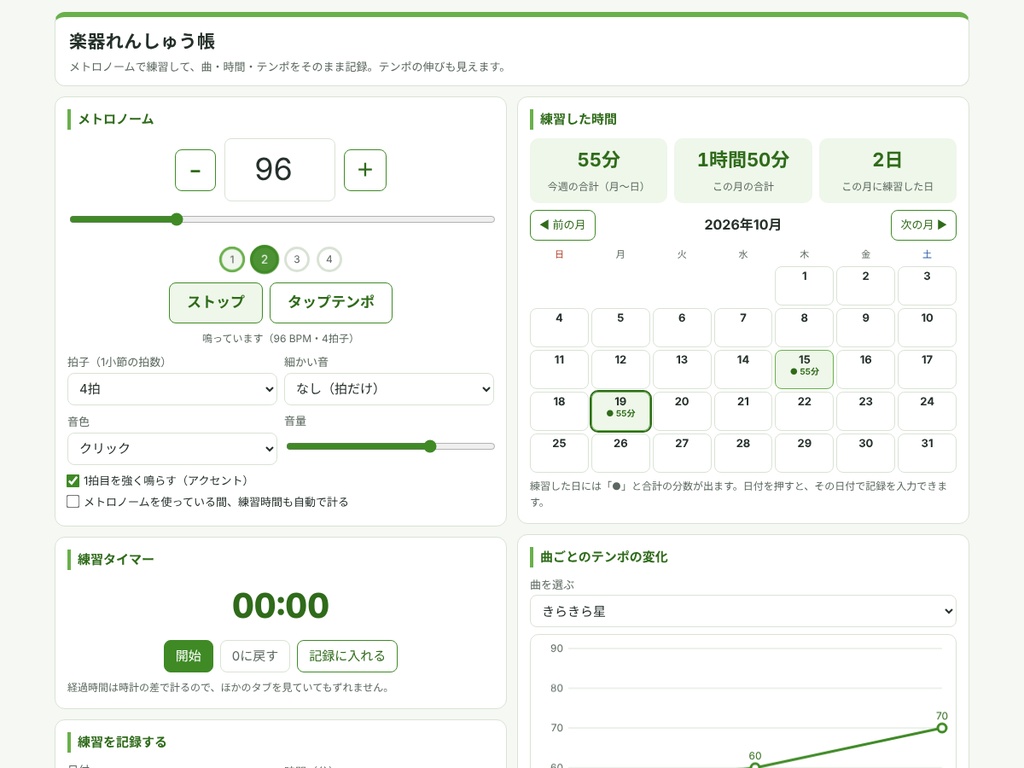This screenshot has width=1024, height=768.
Task: Click the 00:00 timer display
Action: click(281, 605)
